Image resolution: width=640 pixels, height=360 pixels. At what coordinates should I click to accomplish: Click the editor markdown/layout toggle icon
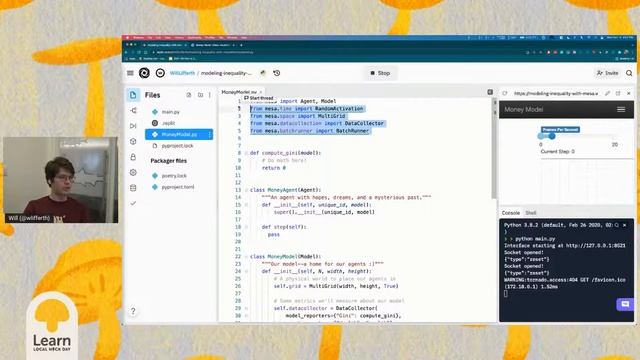[x=490, y=92]
